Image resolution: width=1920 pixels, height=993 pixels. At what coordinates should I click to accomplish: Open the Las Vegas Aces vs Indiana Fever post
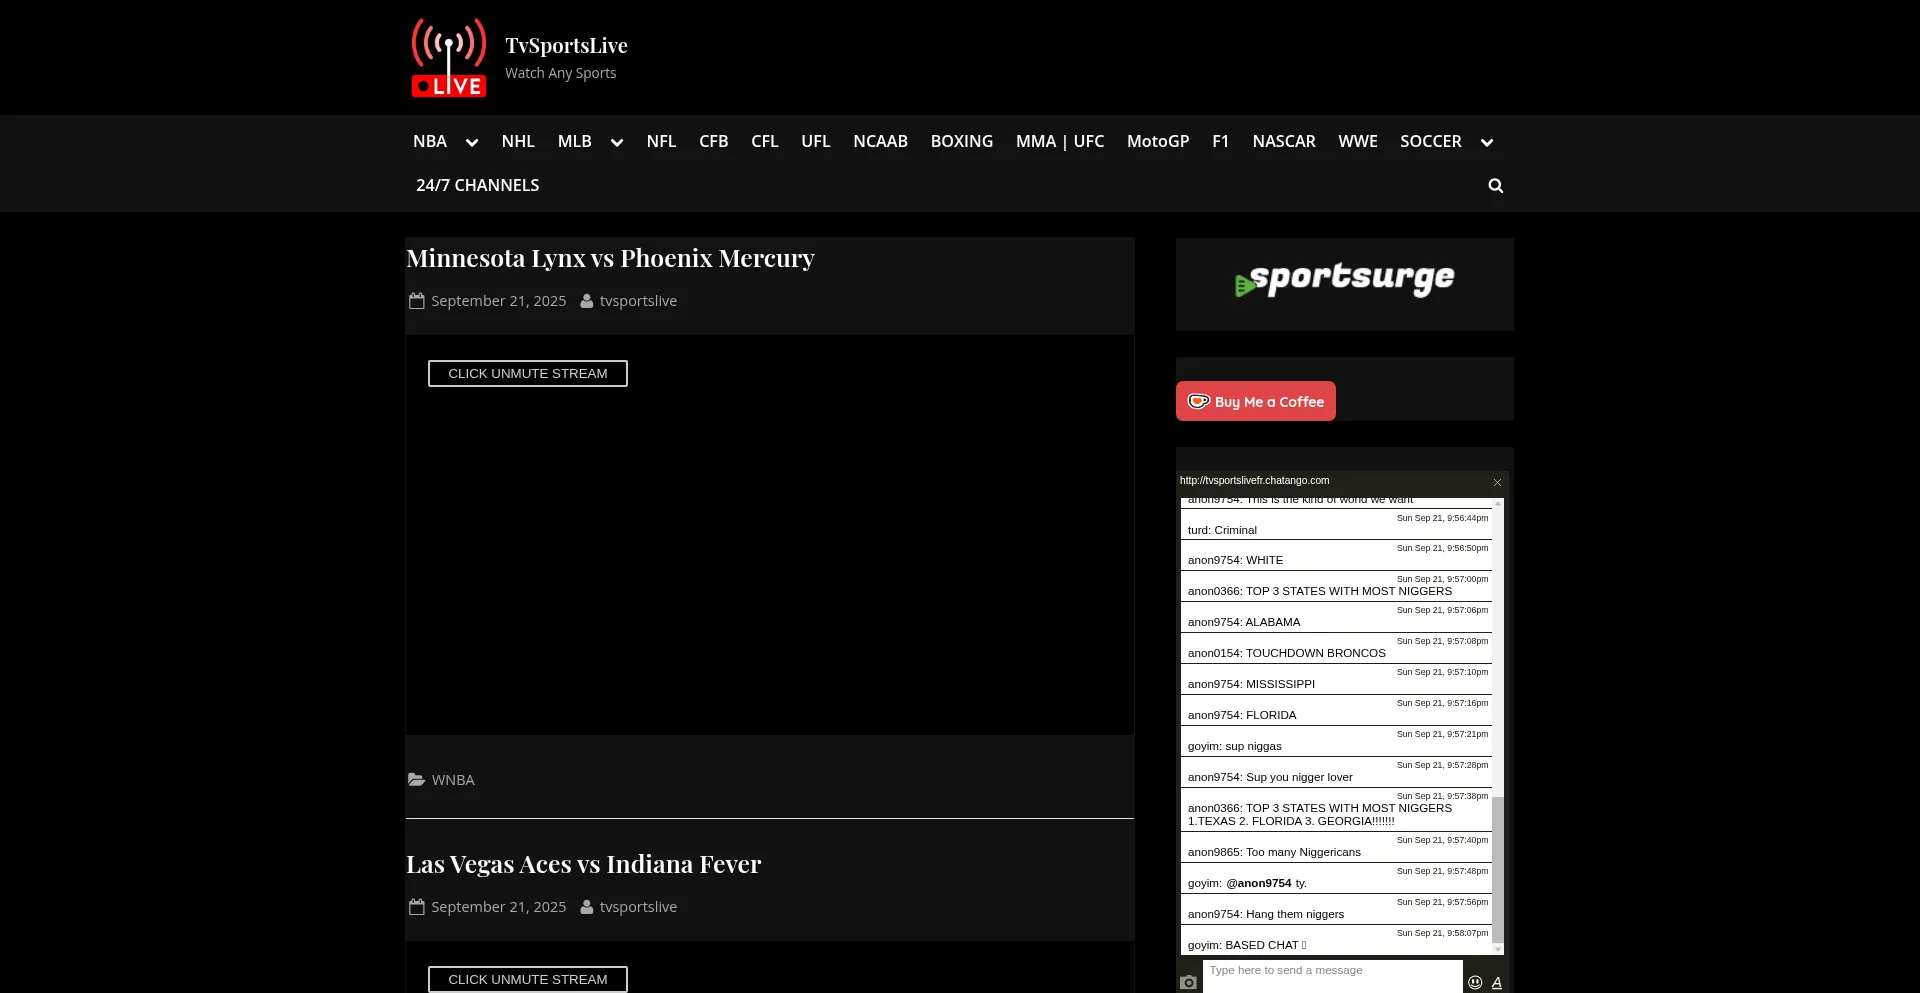(x=583, y=864)
